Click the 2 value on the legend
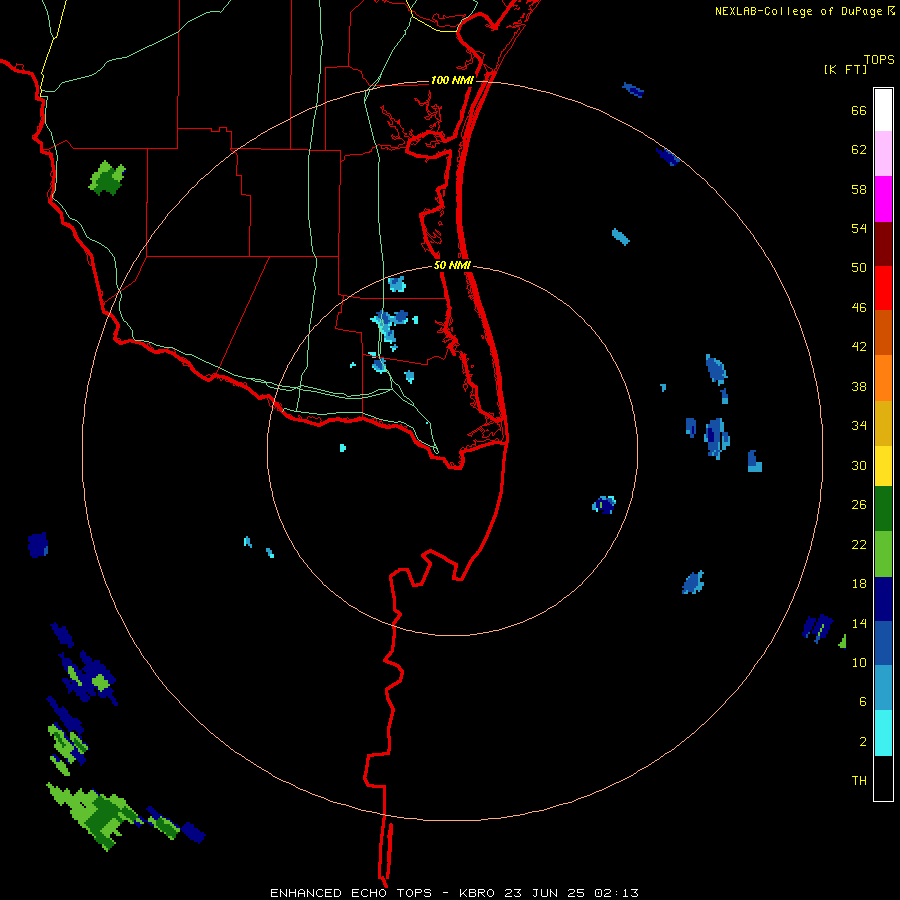The height and width of the screenshot is (900, 900). click(x=863, y=741)
